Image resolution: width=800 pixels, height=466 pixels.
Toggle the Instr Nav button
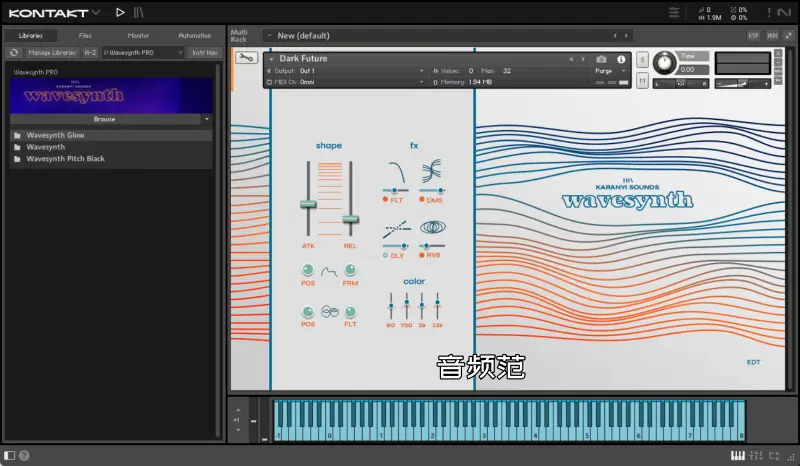[x=205, y=53]
